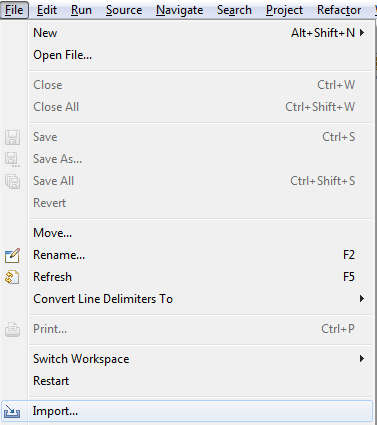The image size is (377, 425).
Task: Click the Save All icon
Action: [12, 181]
